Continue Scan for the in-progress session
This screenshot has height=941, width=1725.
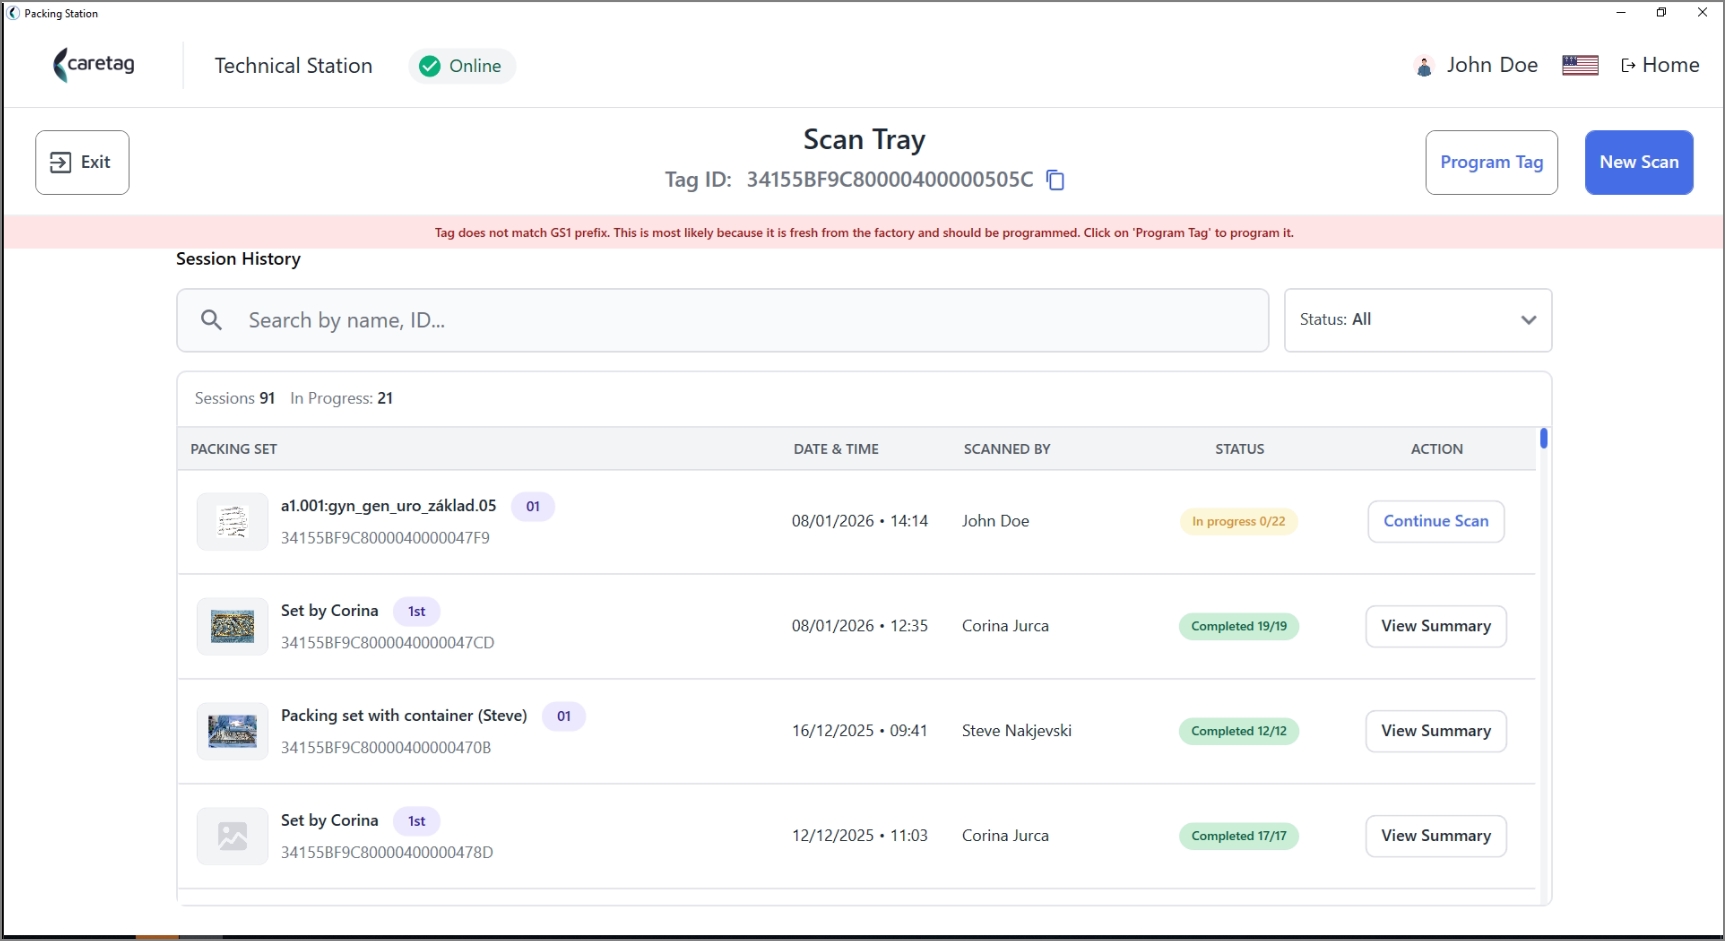pyautogui.click(x=1436, y=521)
